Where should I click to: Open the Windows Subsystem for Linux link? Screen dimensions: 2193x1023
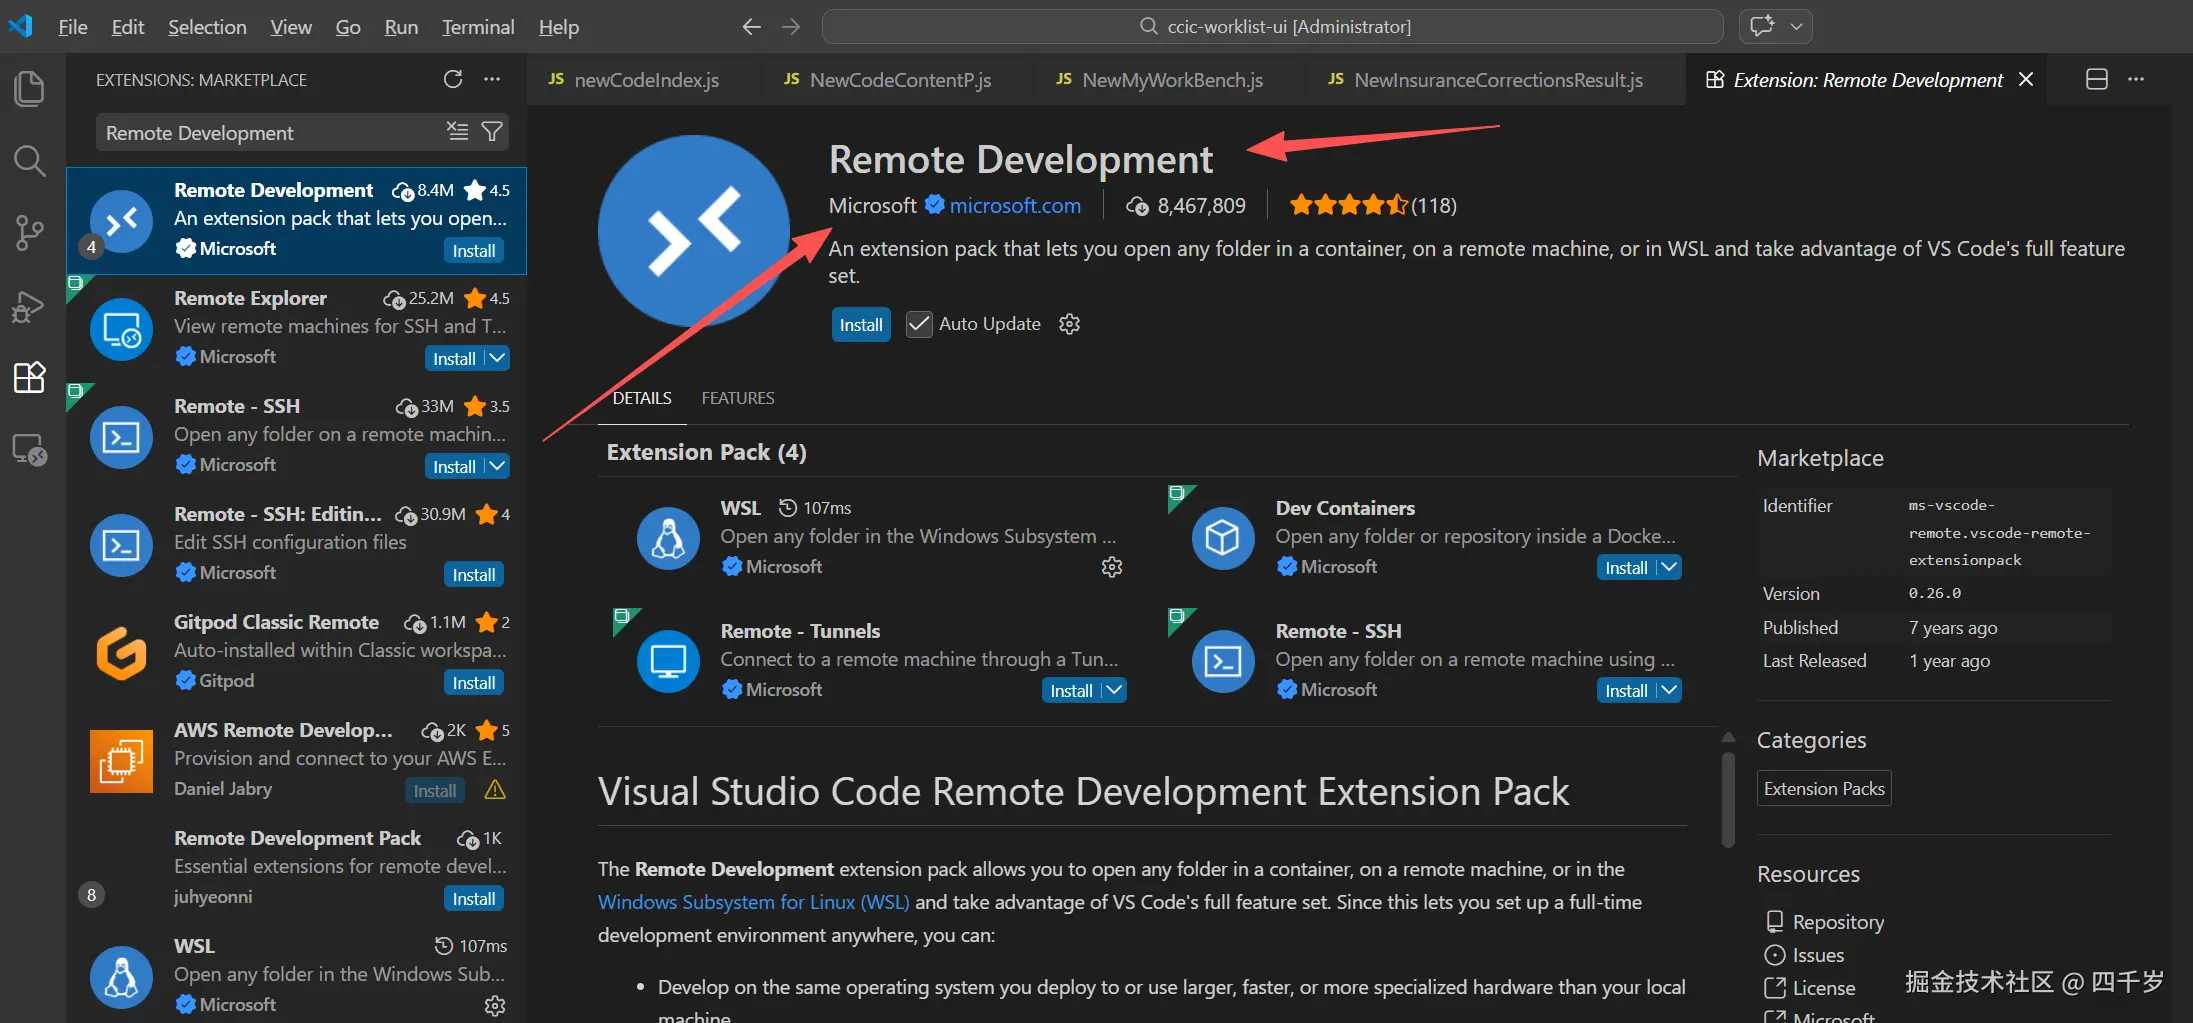coord(752,901)
